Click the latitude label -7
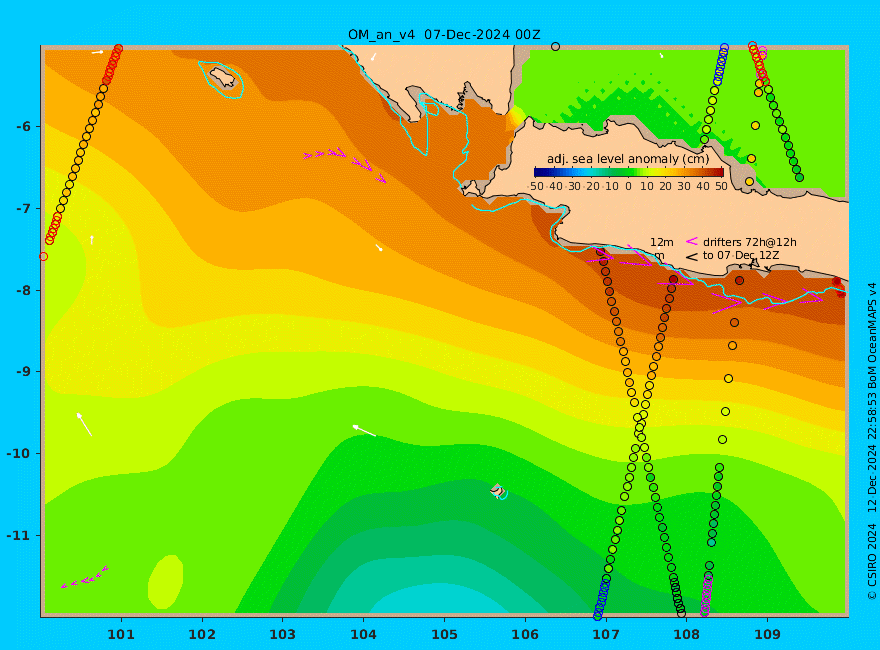 24,208
